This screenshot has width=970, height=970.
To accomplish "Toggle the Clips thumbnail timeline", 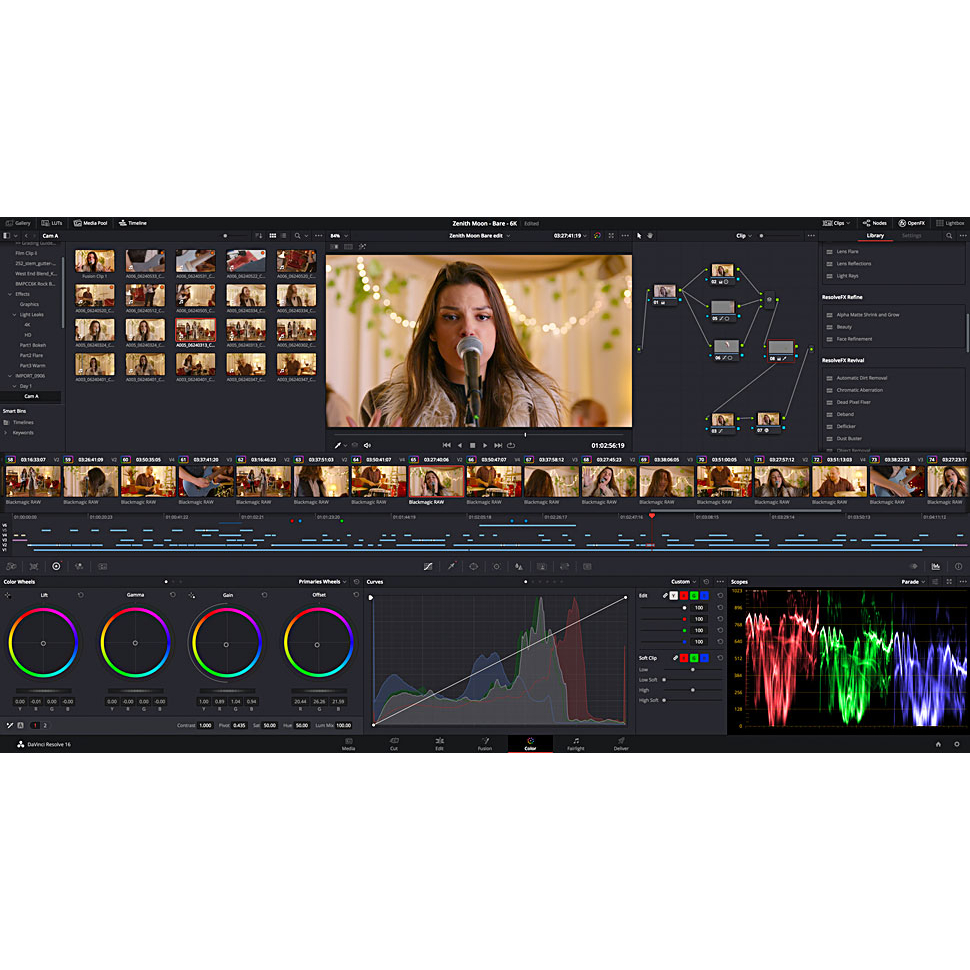I will 833,223.
